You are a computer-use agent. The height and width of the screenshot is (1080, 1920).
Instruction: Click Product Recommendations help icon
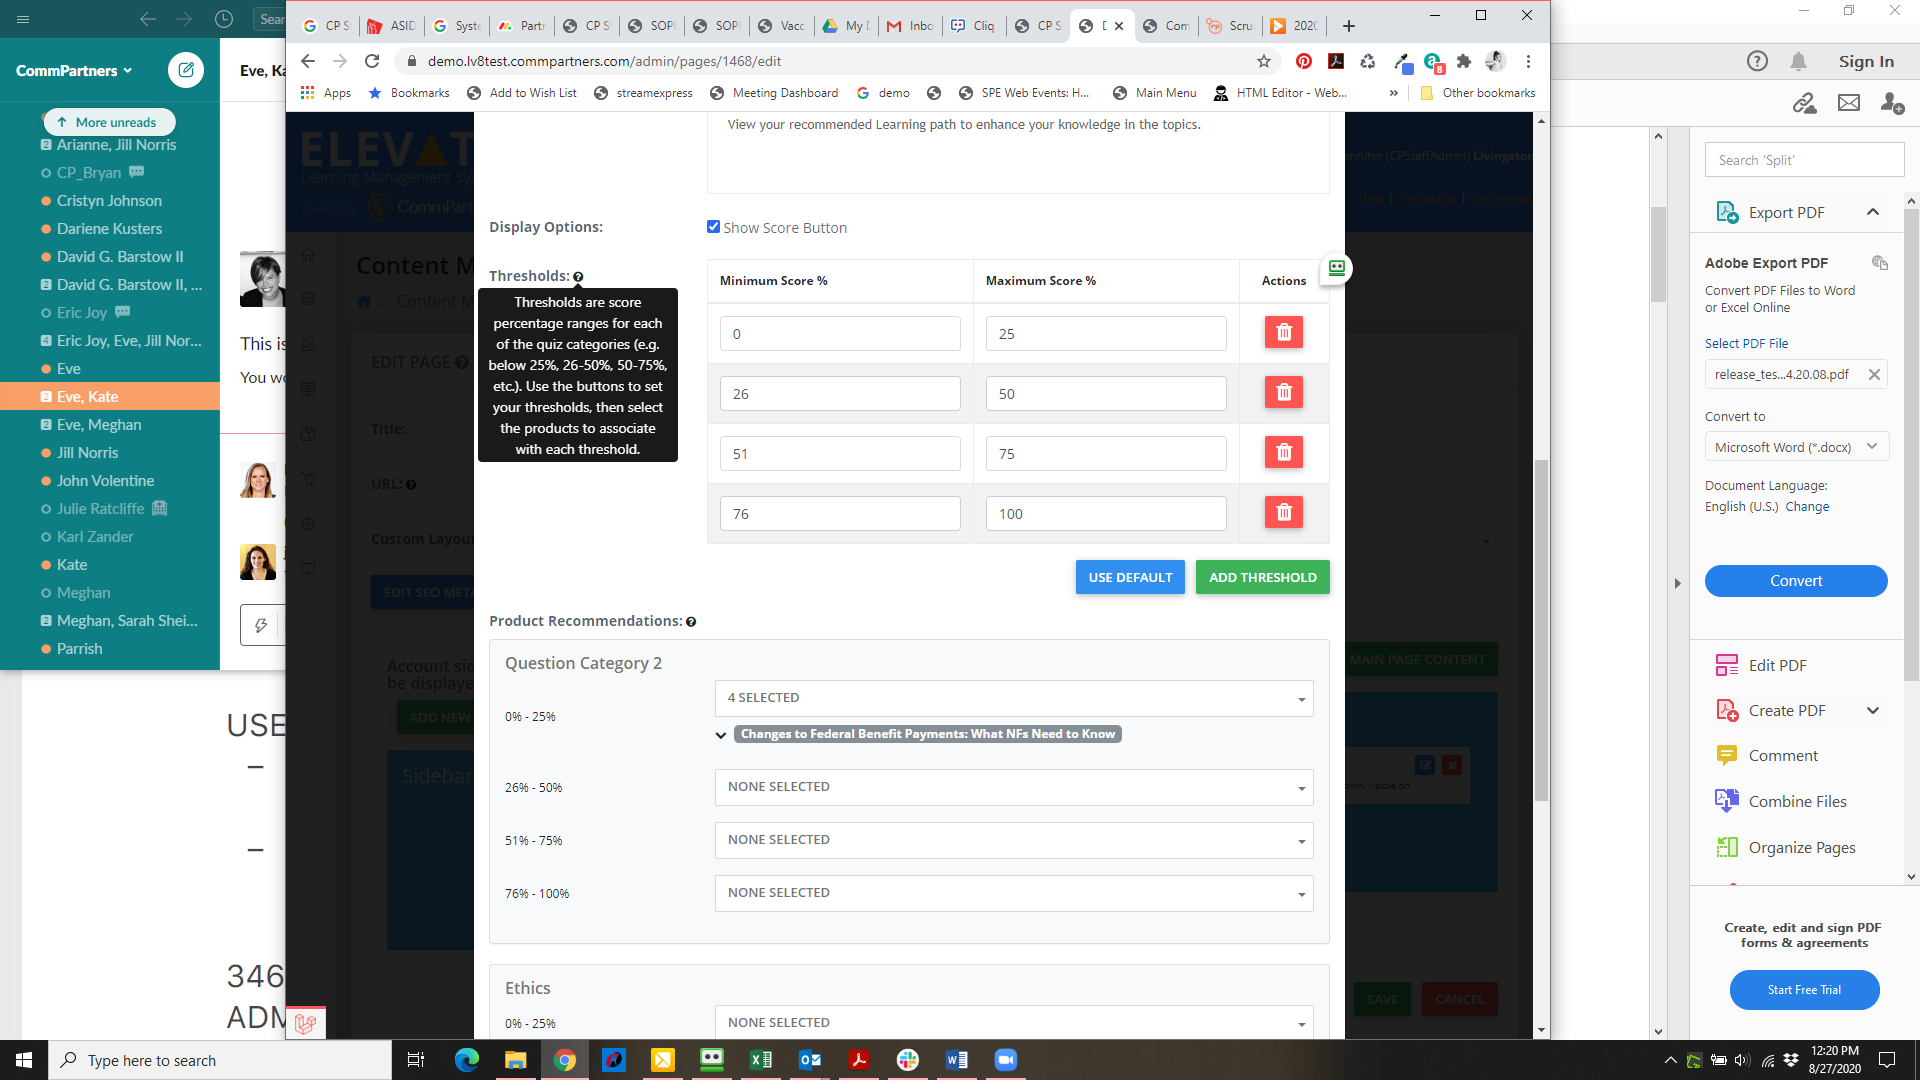point(691,622)
